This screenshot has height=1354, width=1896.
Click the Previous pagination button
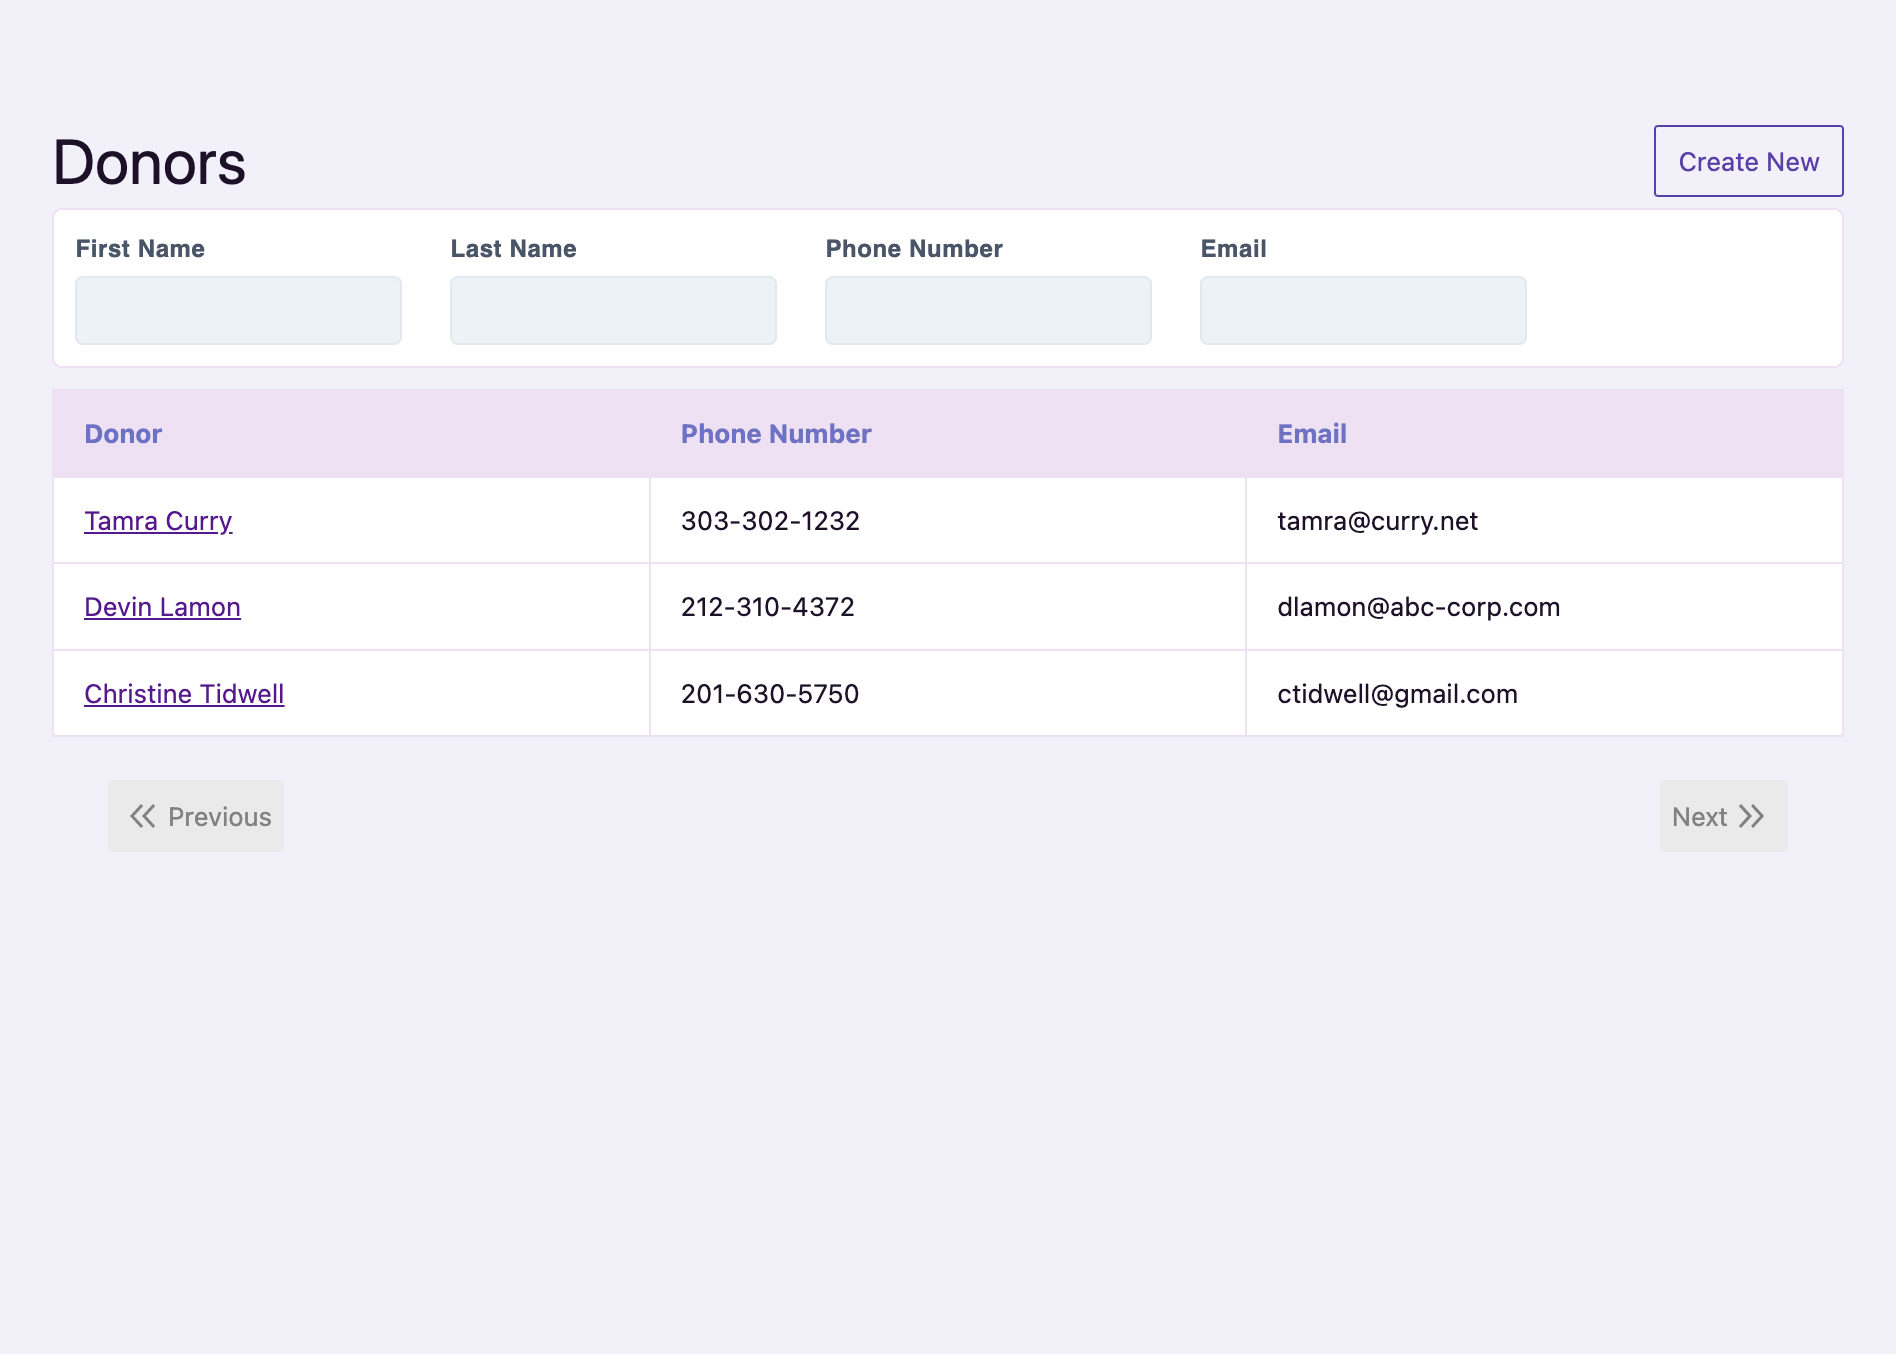point(196,816)
